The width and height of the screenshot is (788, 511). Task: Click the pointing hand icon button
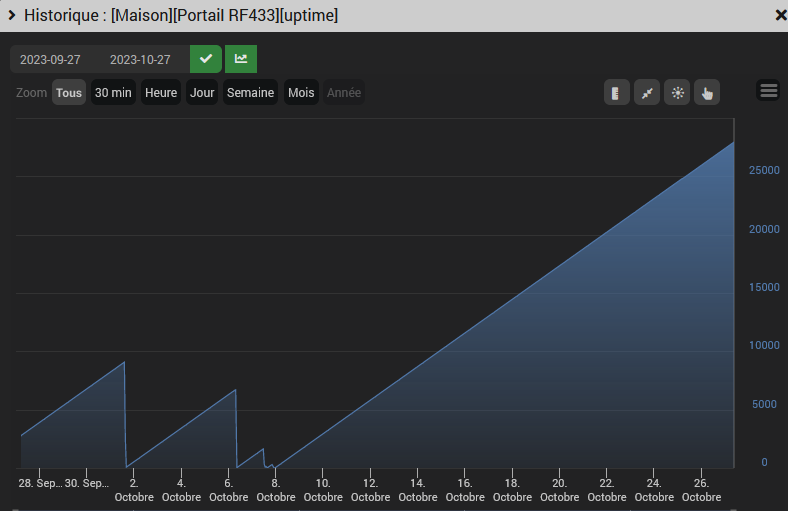(707, 92)
